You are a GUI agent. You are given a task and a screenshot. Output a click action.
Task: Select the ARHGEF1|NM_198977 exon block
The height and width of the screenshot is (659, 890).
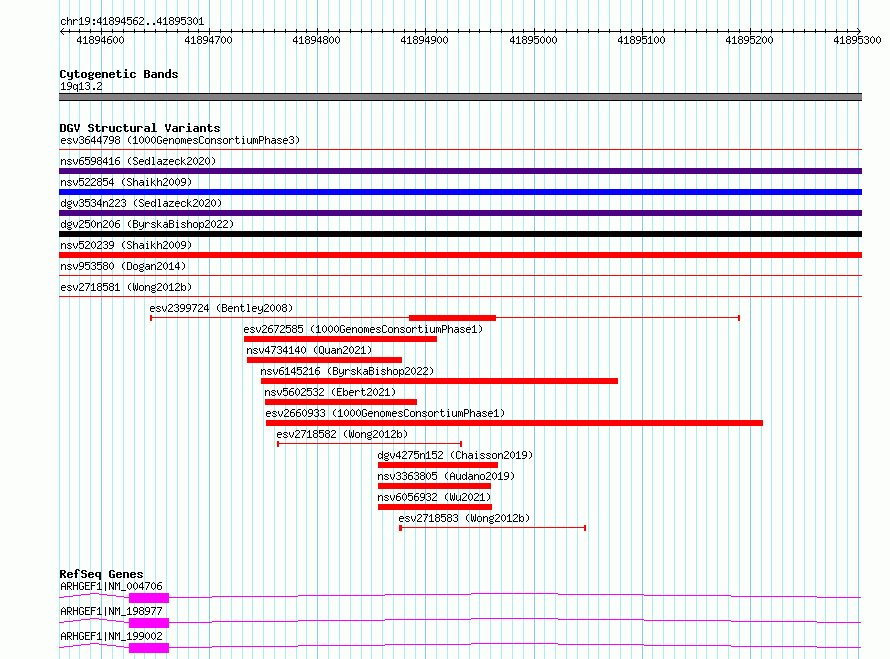(149, 623)
